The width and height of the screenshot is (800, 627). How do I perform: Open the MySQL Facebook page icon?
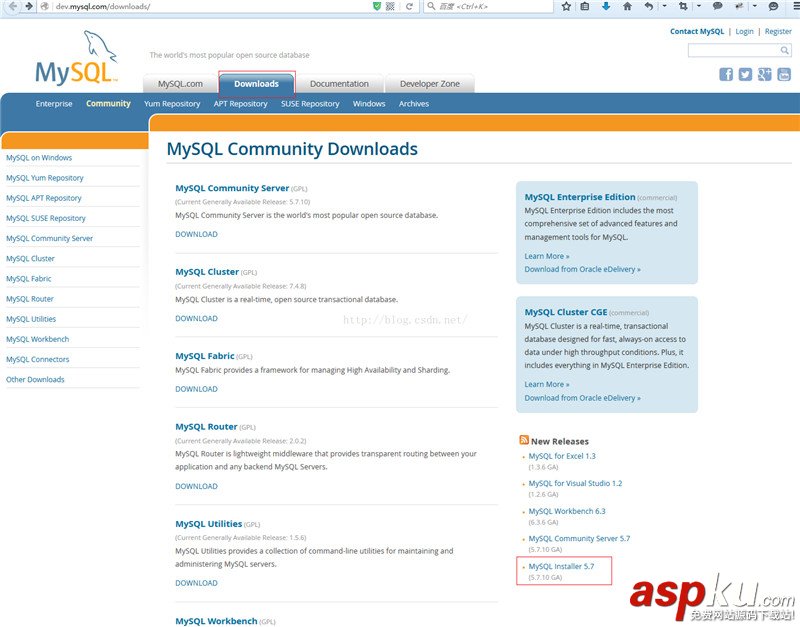pos(726,74)
